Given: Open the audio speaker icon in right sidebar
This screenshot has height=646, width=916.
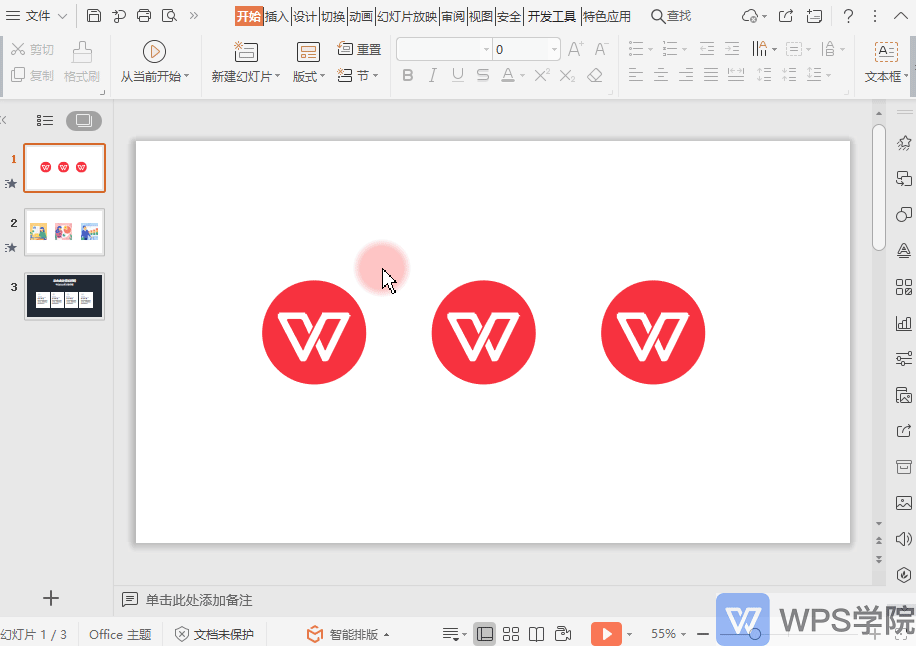Looking at the screenshot, I should 904,539.
